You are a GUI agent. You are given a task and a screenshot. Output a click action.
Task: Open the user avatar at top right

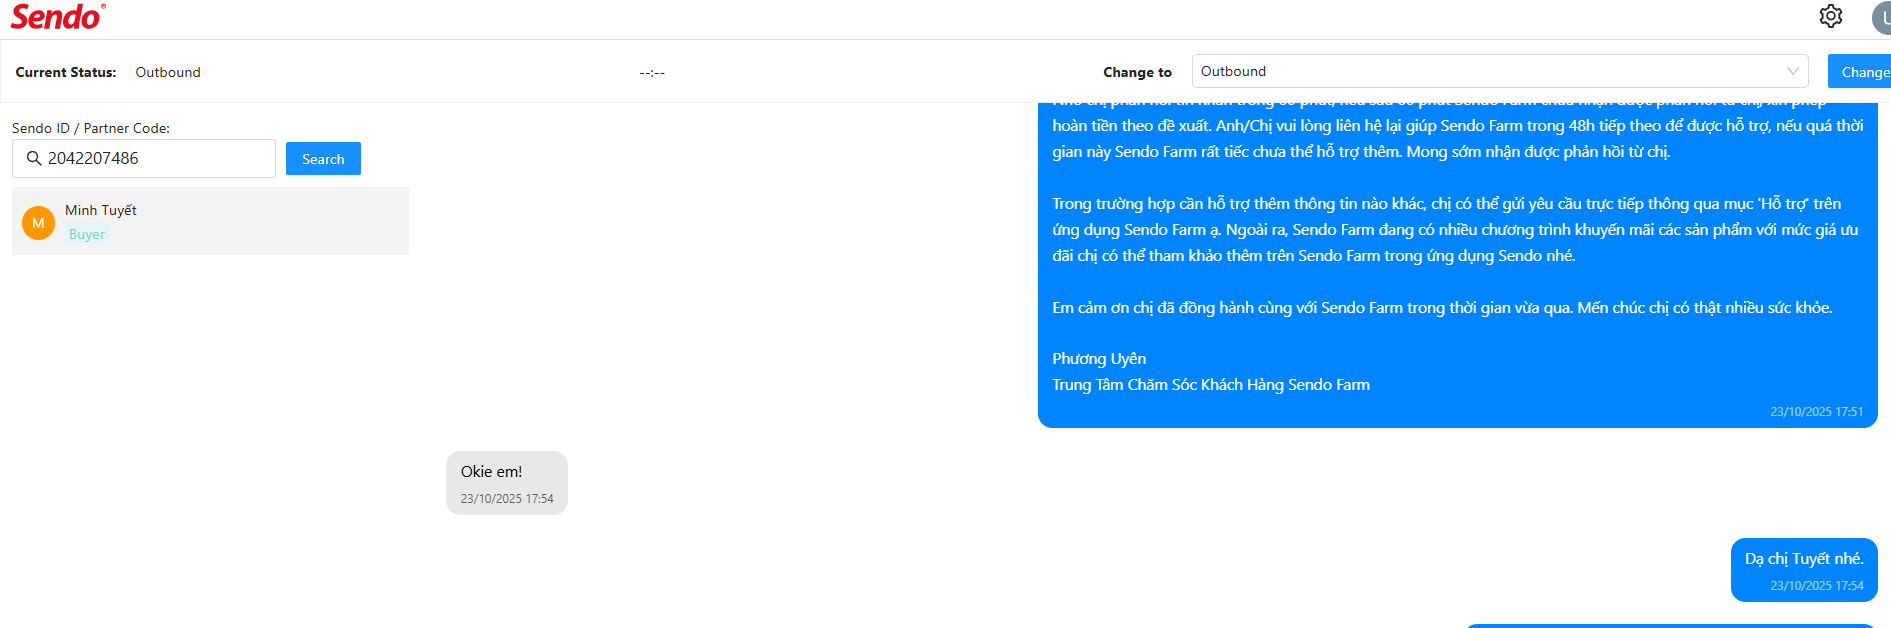1881,17
